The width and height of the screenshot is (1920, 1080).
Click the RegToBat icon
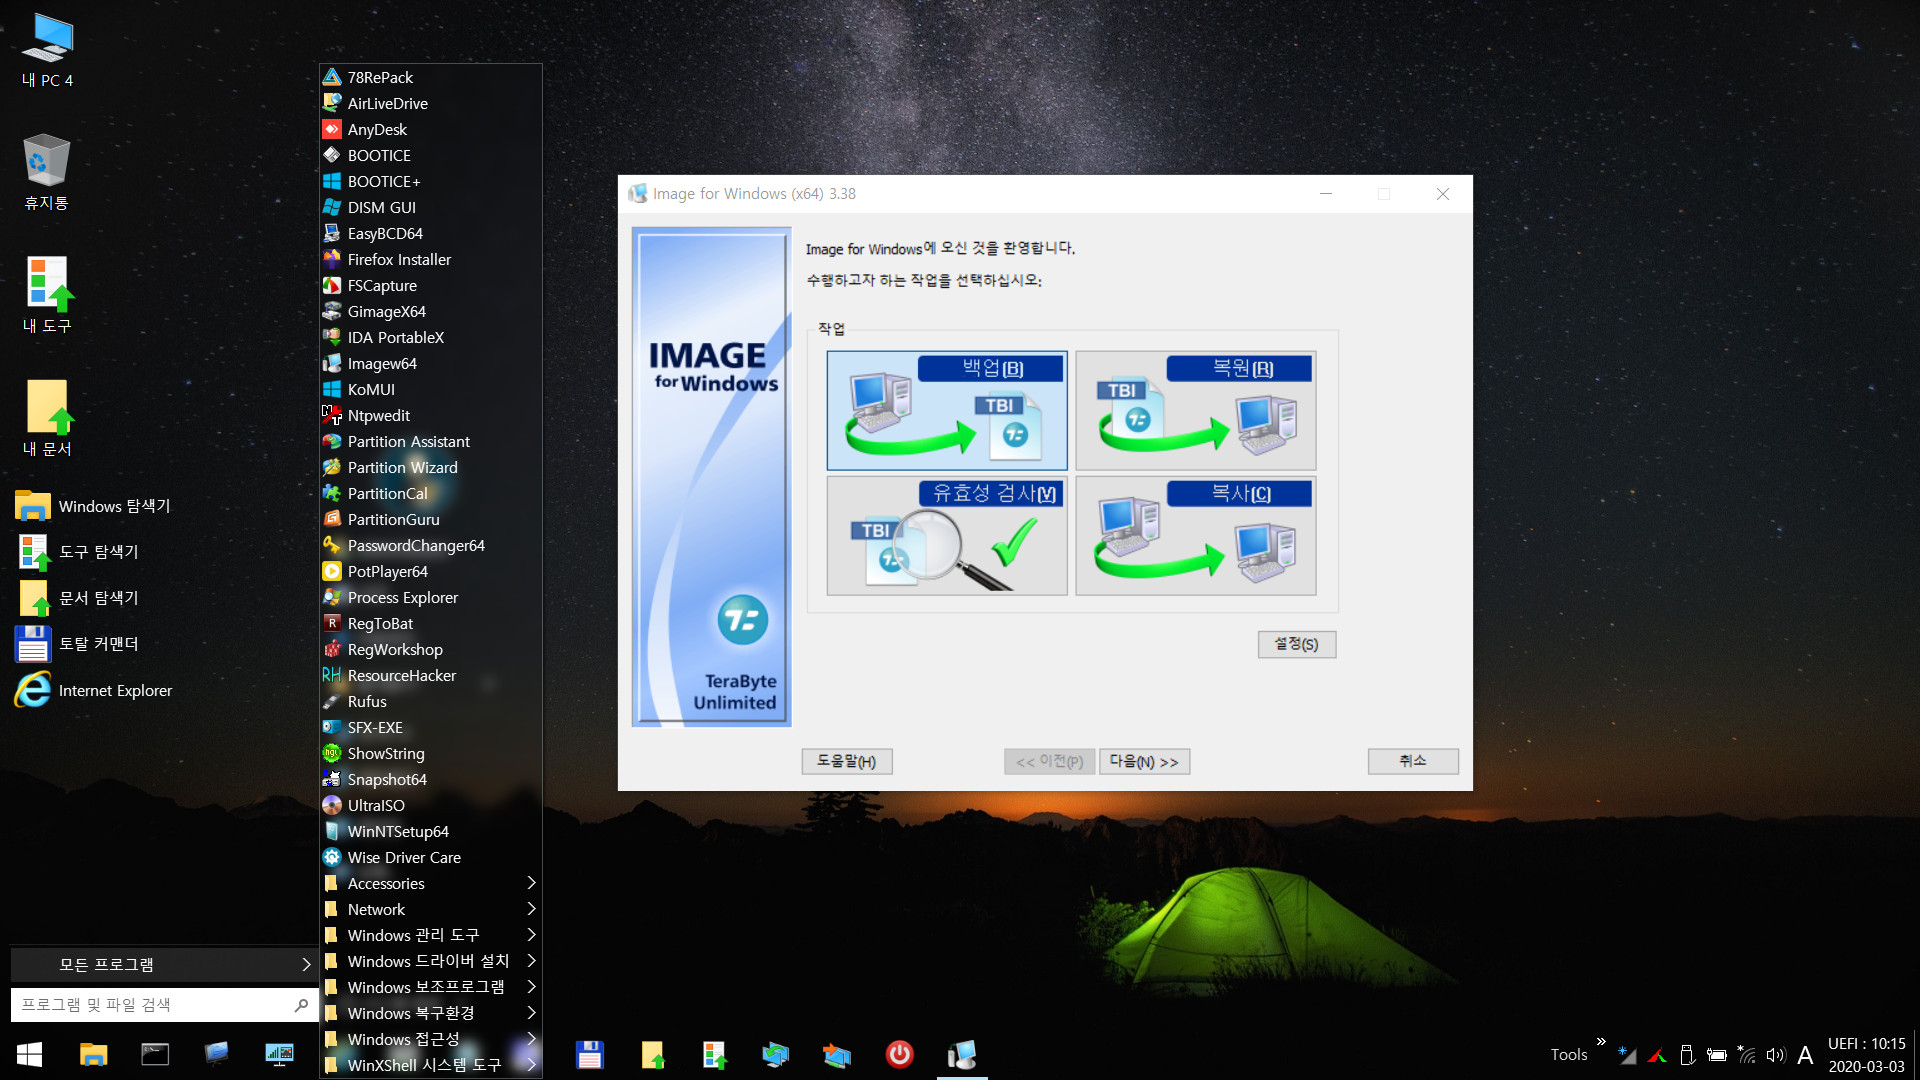tap(332, 623)
